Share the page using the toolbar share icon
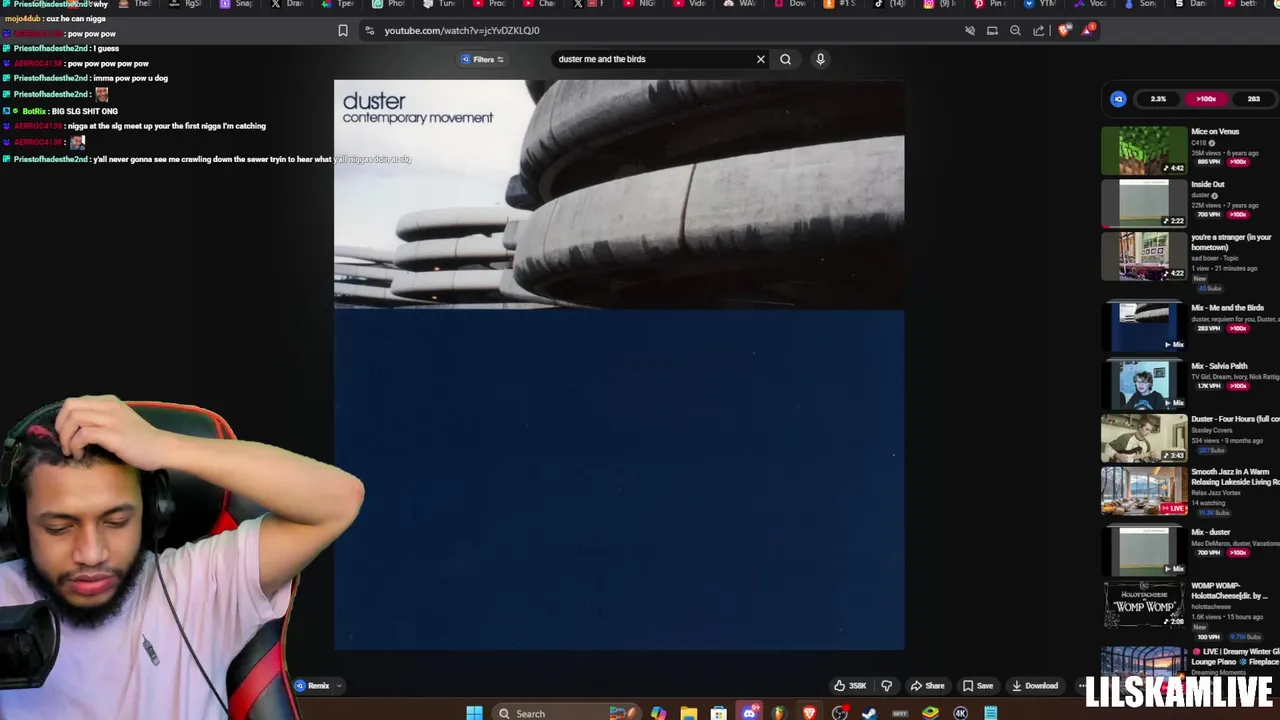This screenshot has width=1280, height=720. (x=1040, y=31)
